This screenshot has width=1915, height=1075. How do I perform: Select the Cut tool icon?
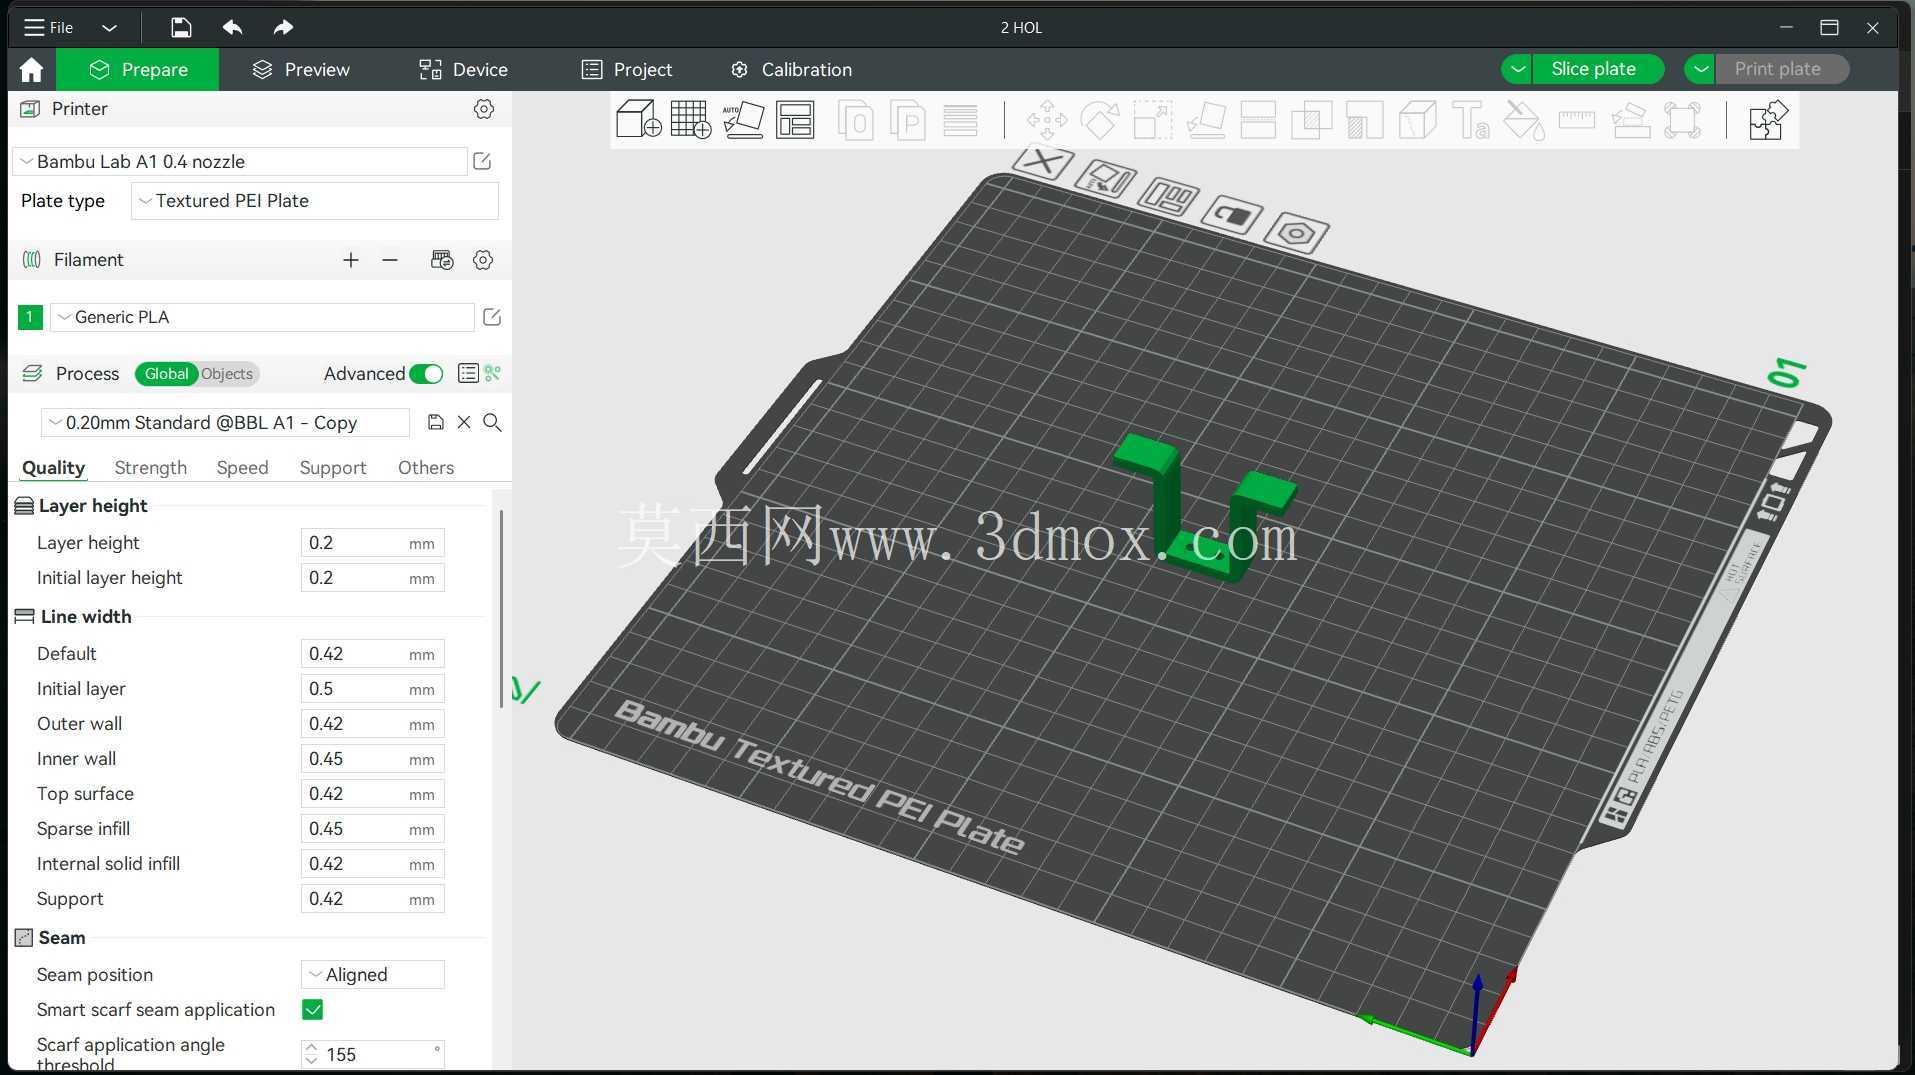[1258, 120]
